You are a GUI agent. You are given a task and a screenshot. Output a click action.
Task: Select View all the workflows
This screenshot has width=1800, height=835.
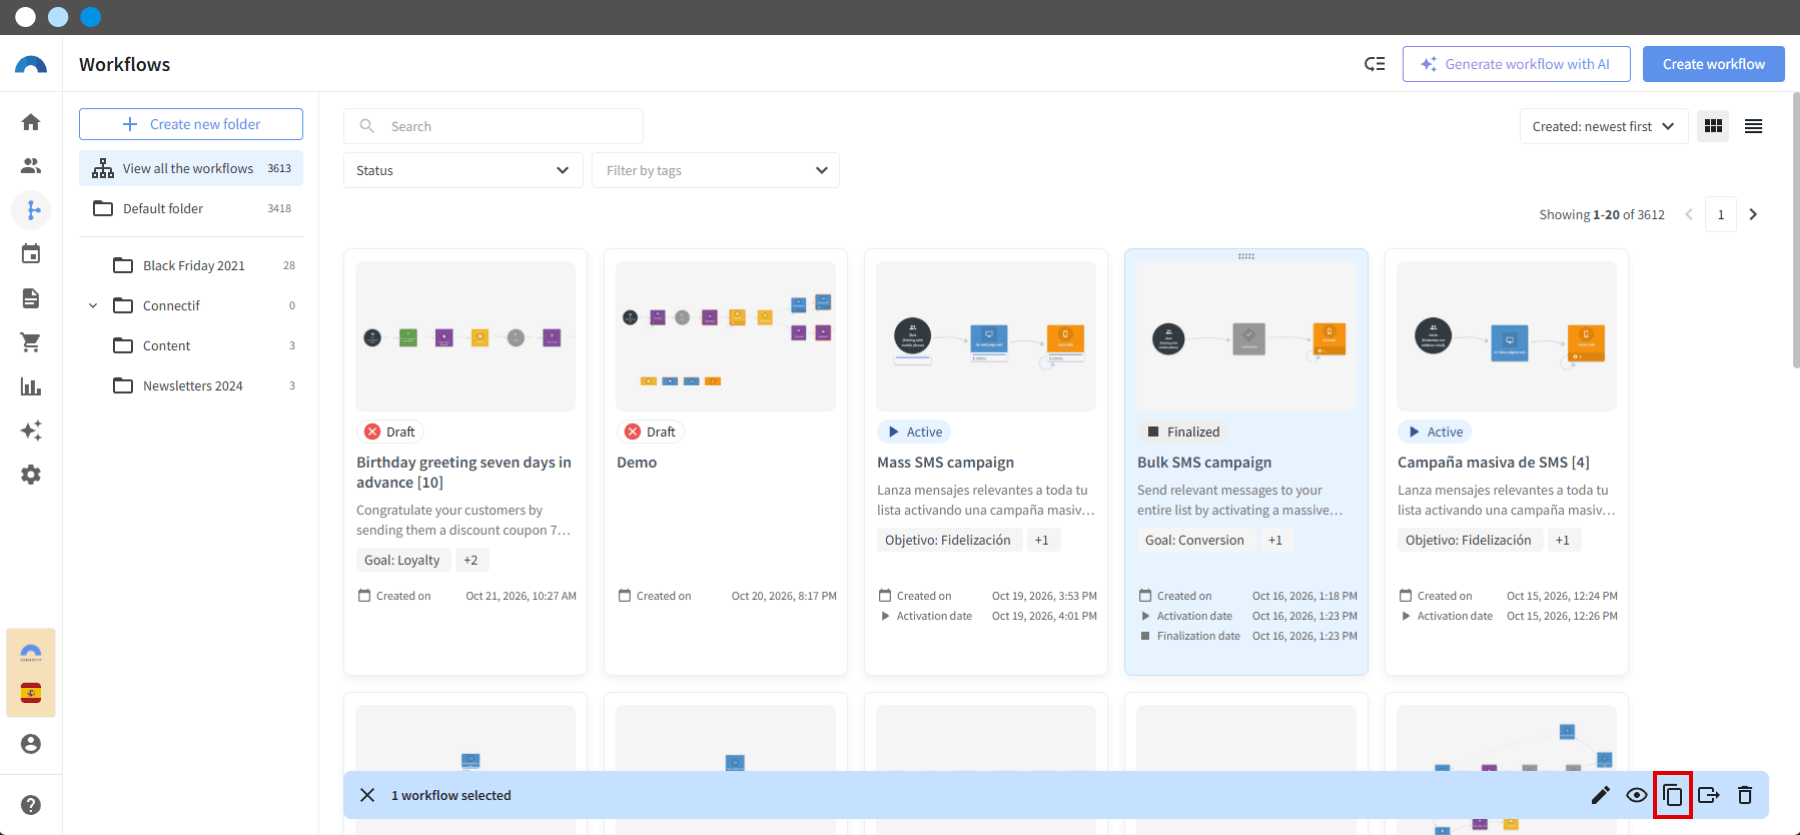pos(191,168)
